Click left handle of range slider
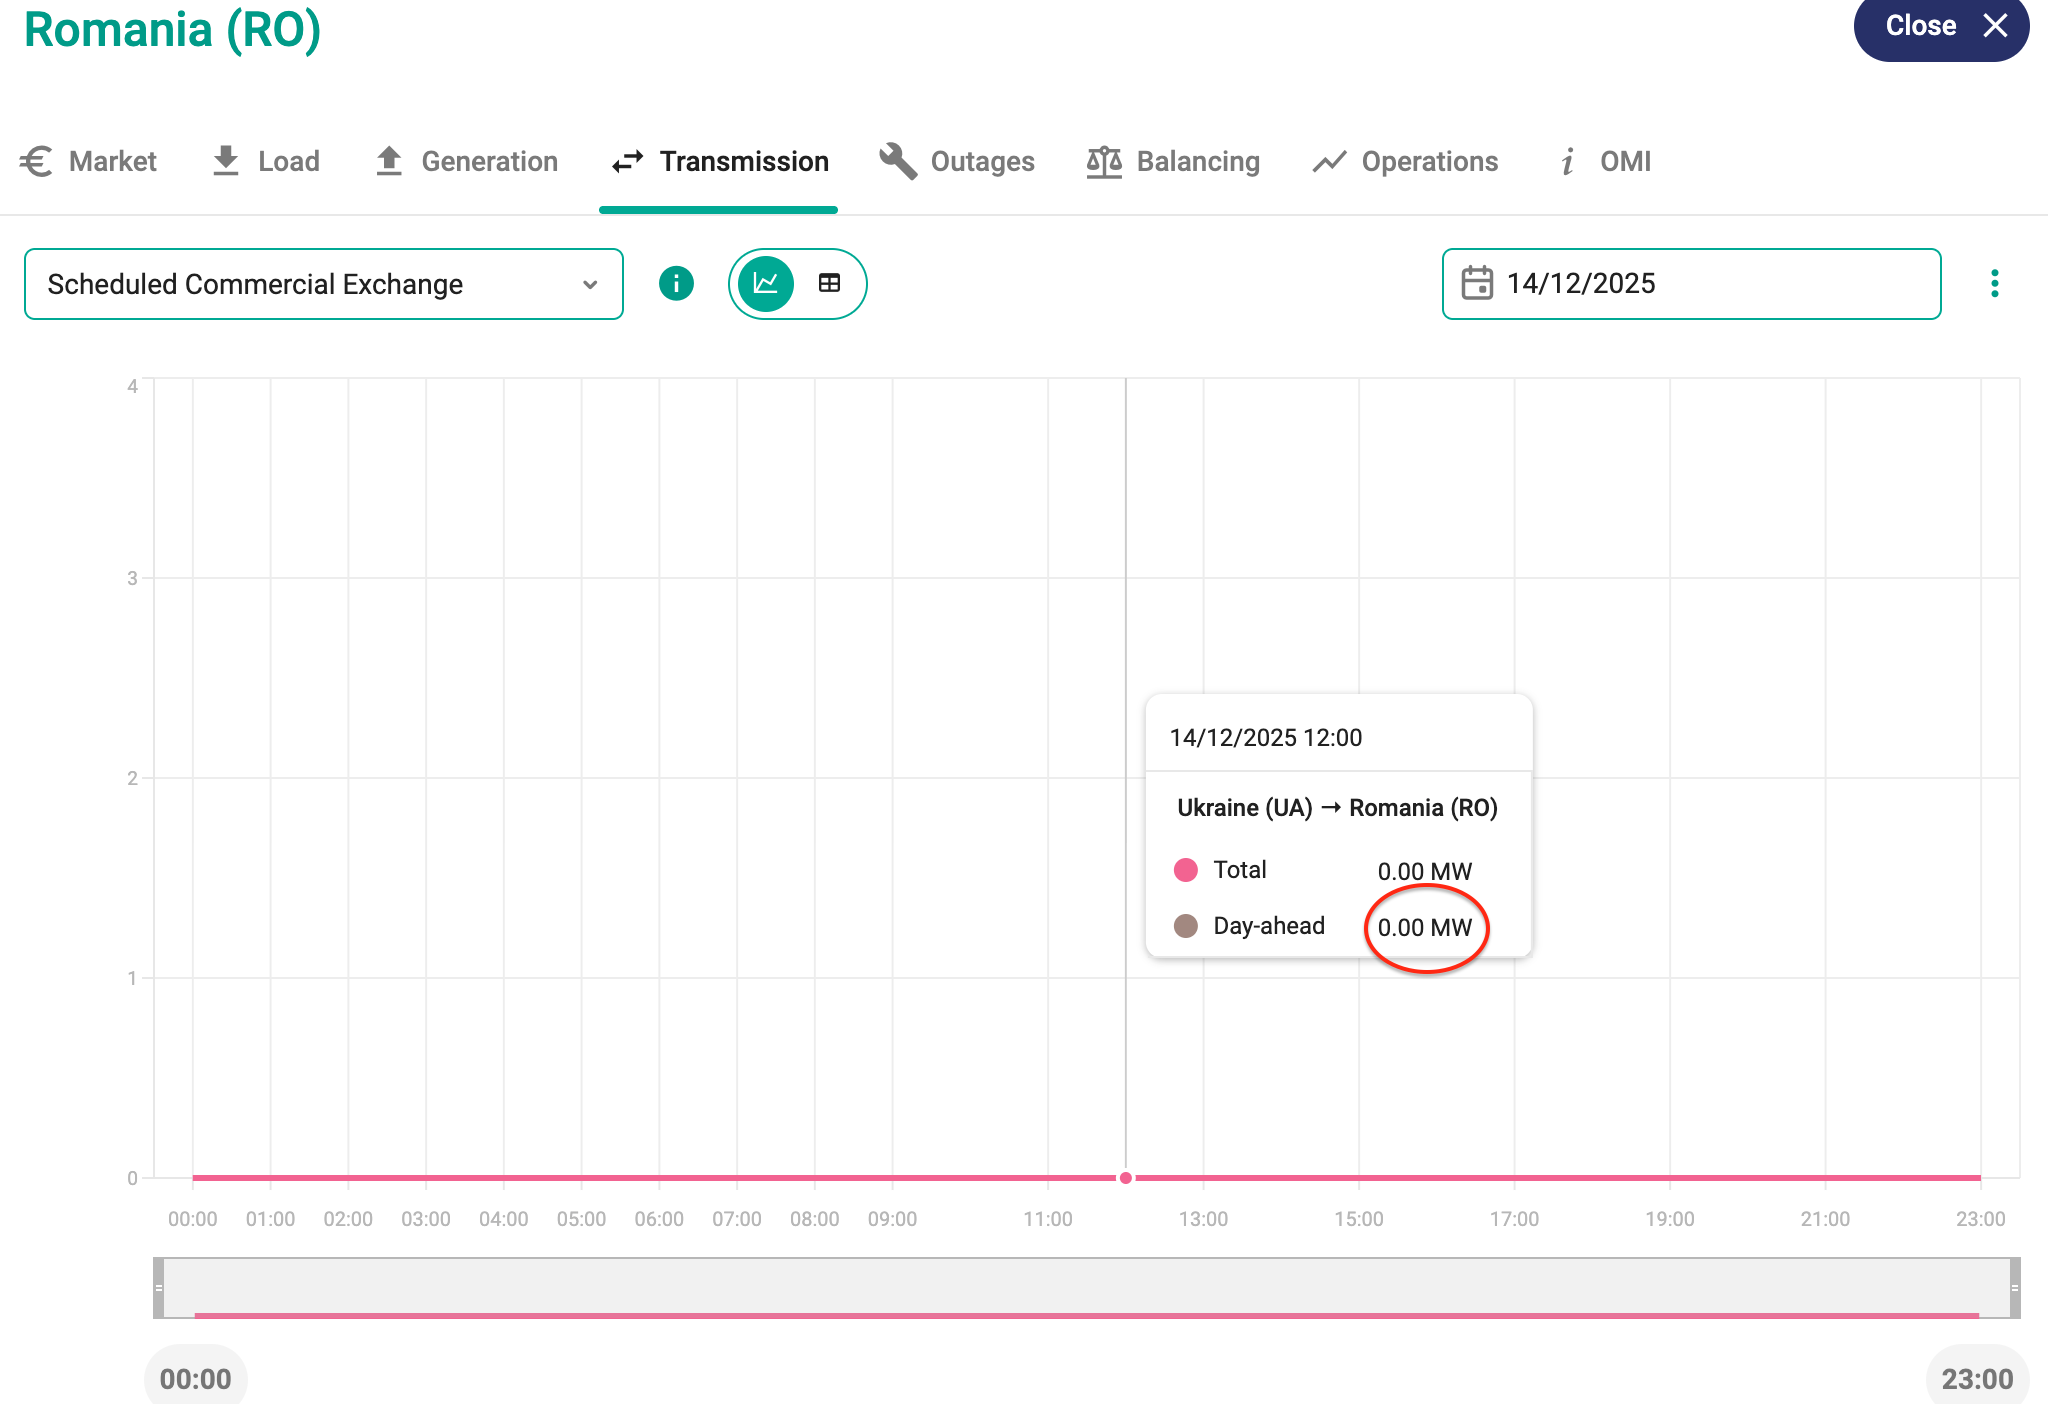2048x1404 pixels. [x=158, y=1288]
